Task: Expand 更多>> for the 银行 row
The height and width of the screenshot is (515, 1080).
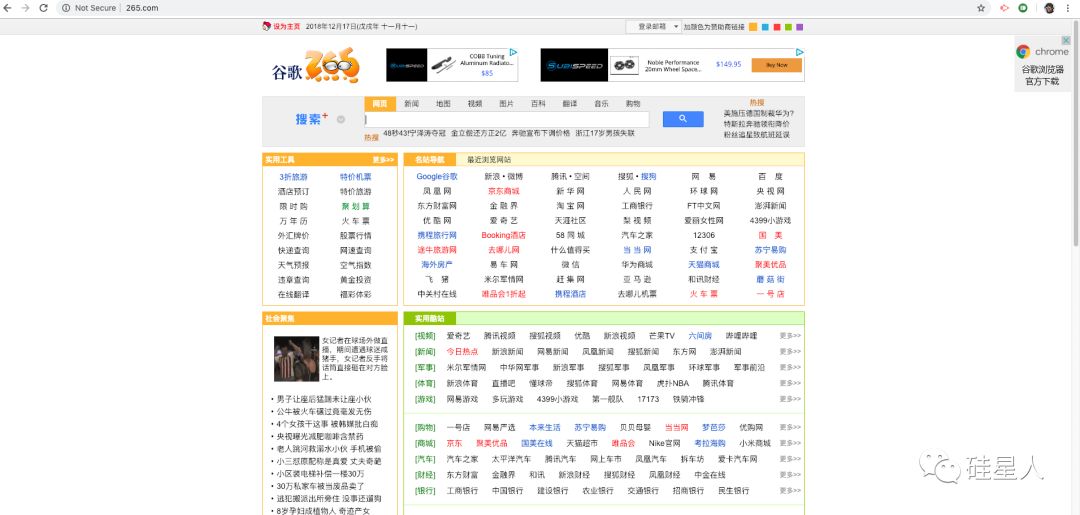Action: coord(790,491)
